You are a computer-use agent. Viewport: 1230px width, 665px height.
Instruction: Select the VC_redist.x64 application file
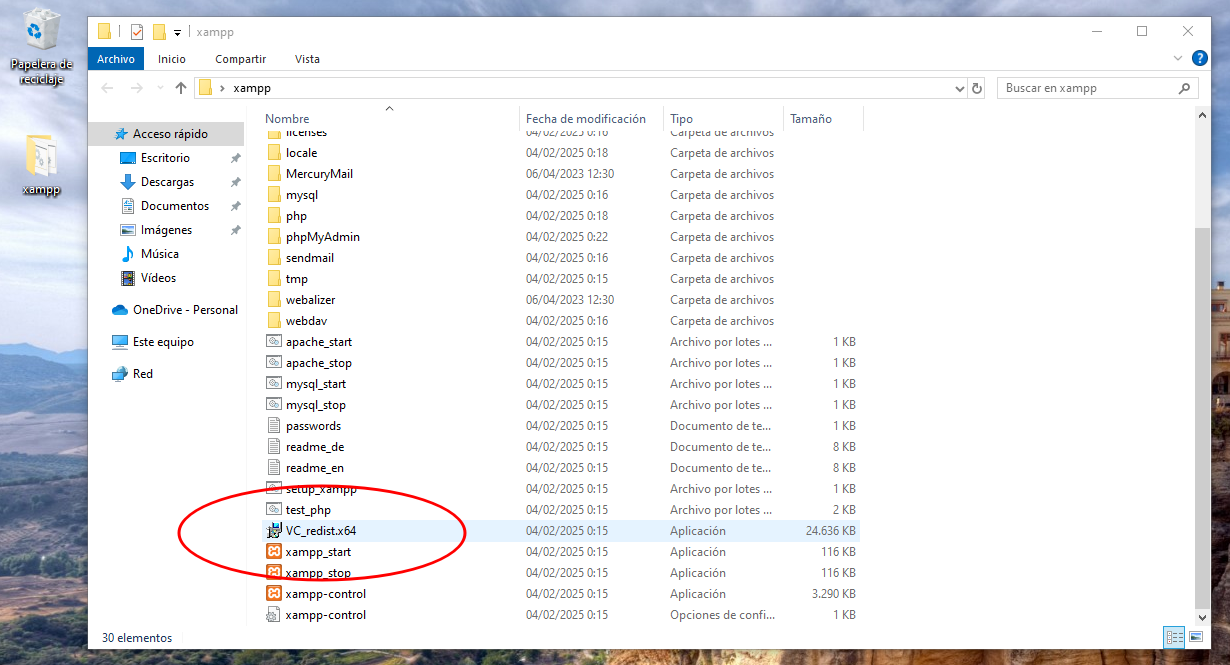coord(320,531)
